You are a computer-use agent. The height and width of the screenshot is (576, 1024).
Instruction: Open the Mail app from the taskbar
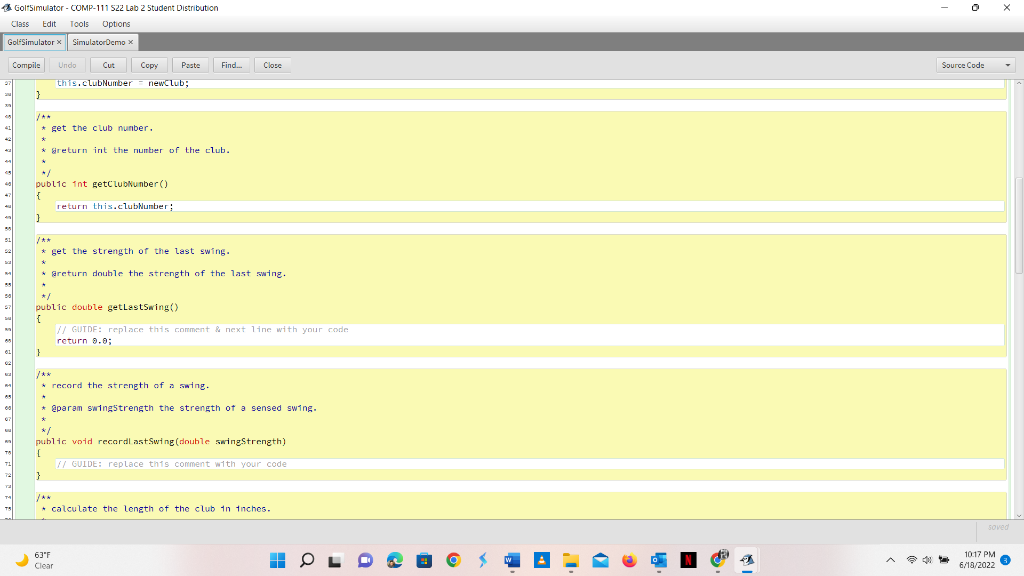pyautogui.click(x=600, y=560)
